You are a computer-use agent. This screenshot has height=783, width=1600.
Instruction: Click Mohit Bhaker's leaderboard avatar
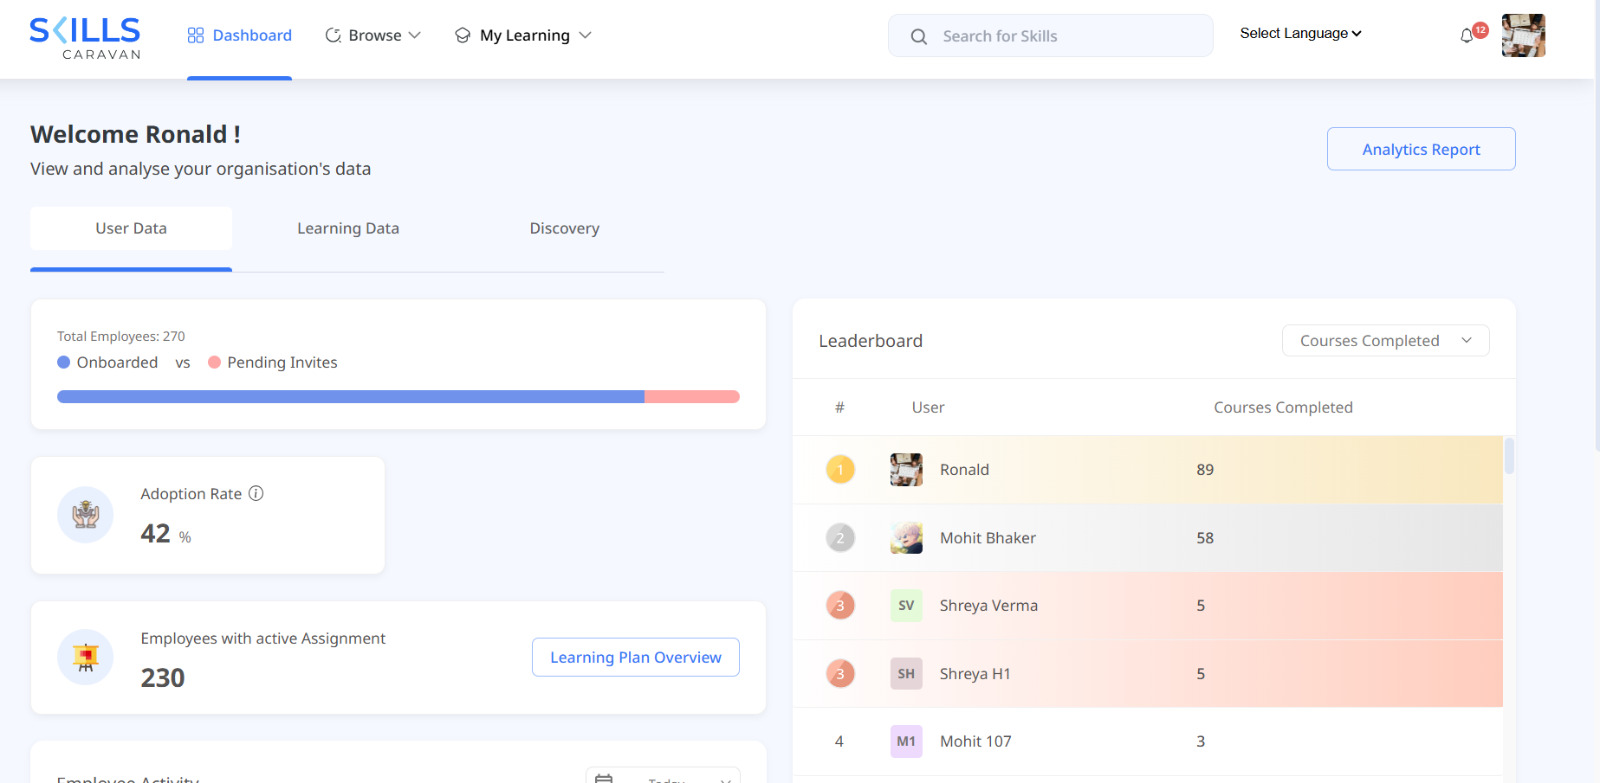tap(906, 538)
